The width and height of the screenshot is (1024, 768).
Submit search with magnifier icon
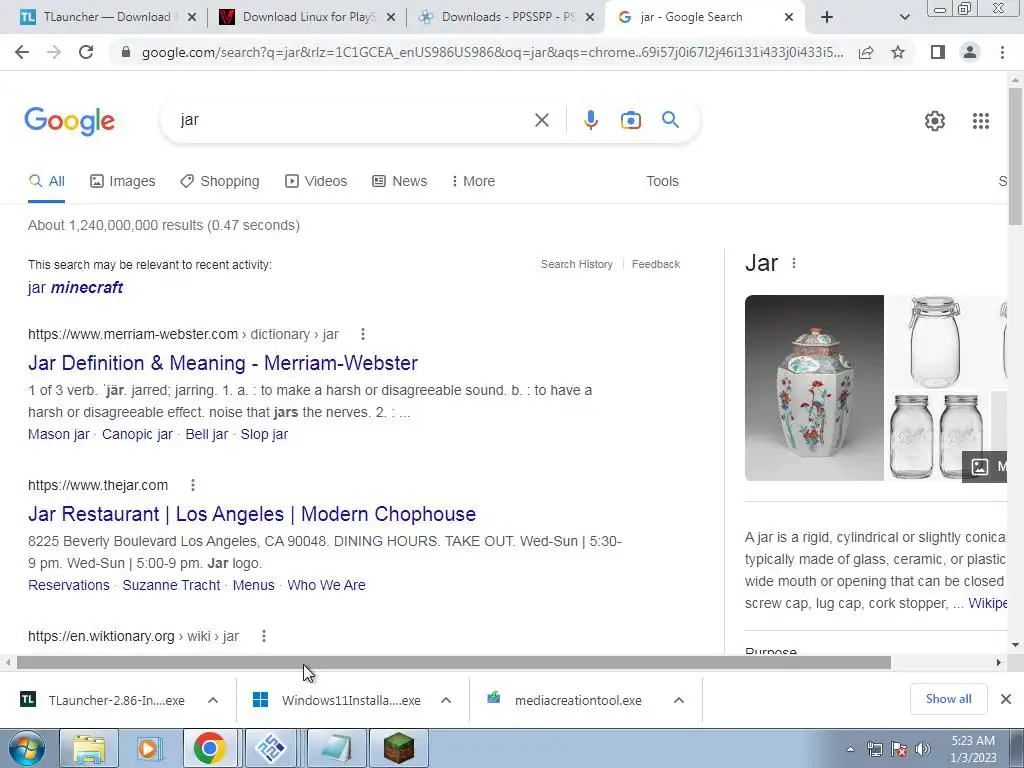pos(670,120)
